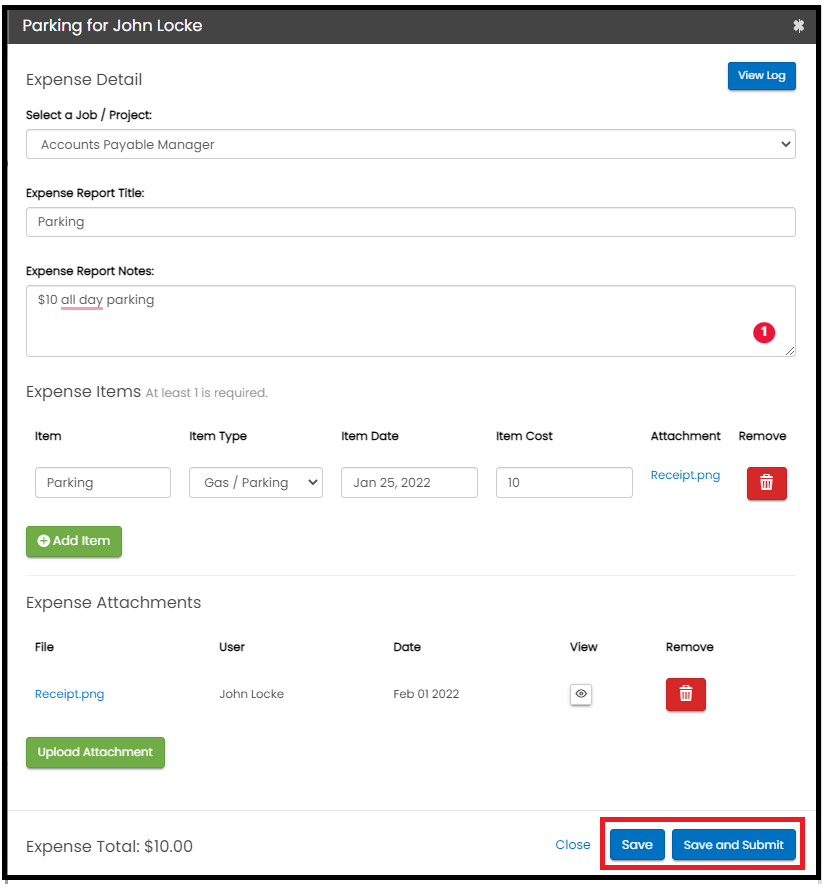This screenshot has width=823, height=889.
Task: Click Save and Submit
Action: [733, 845]
